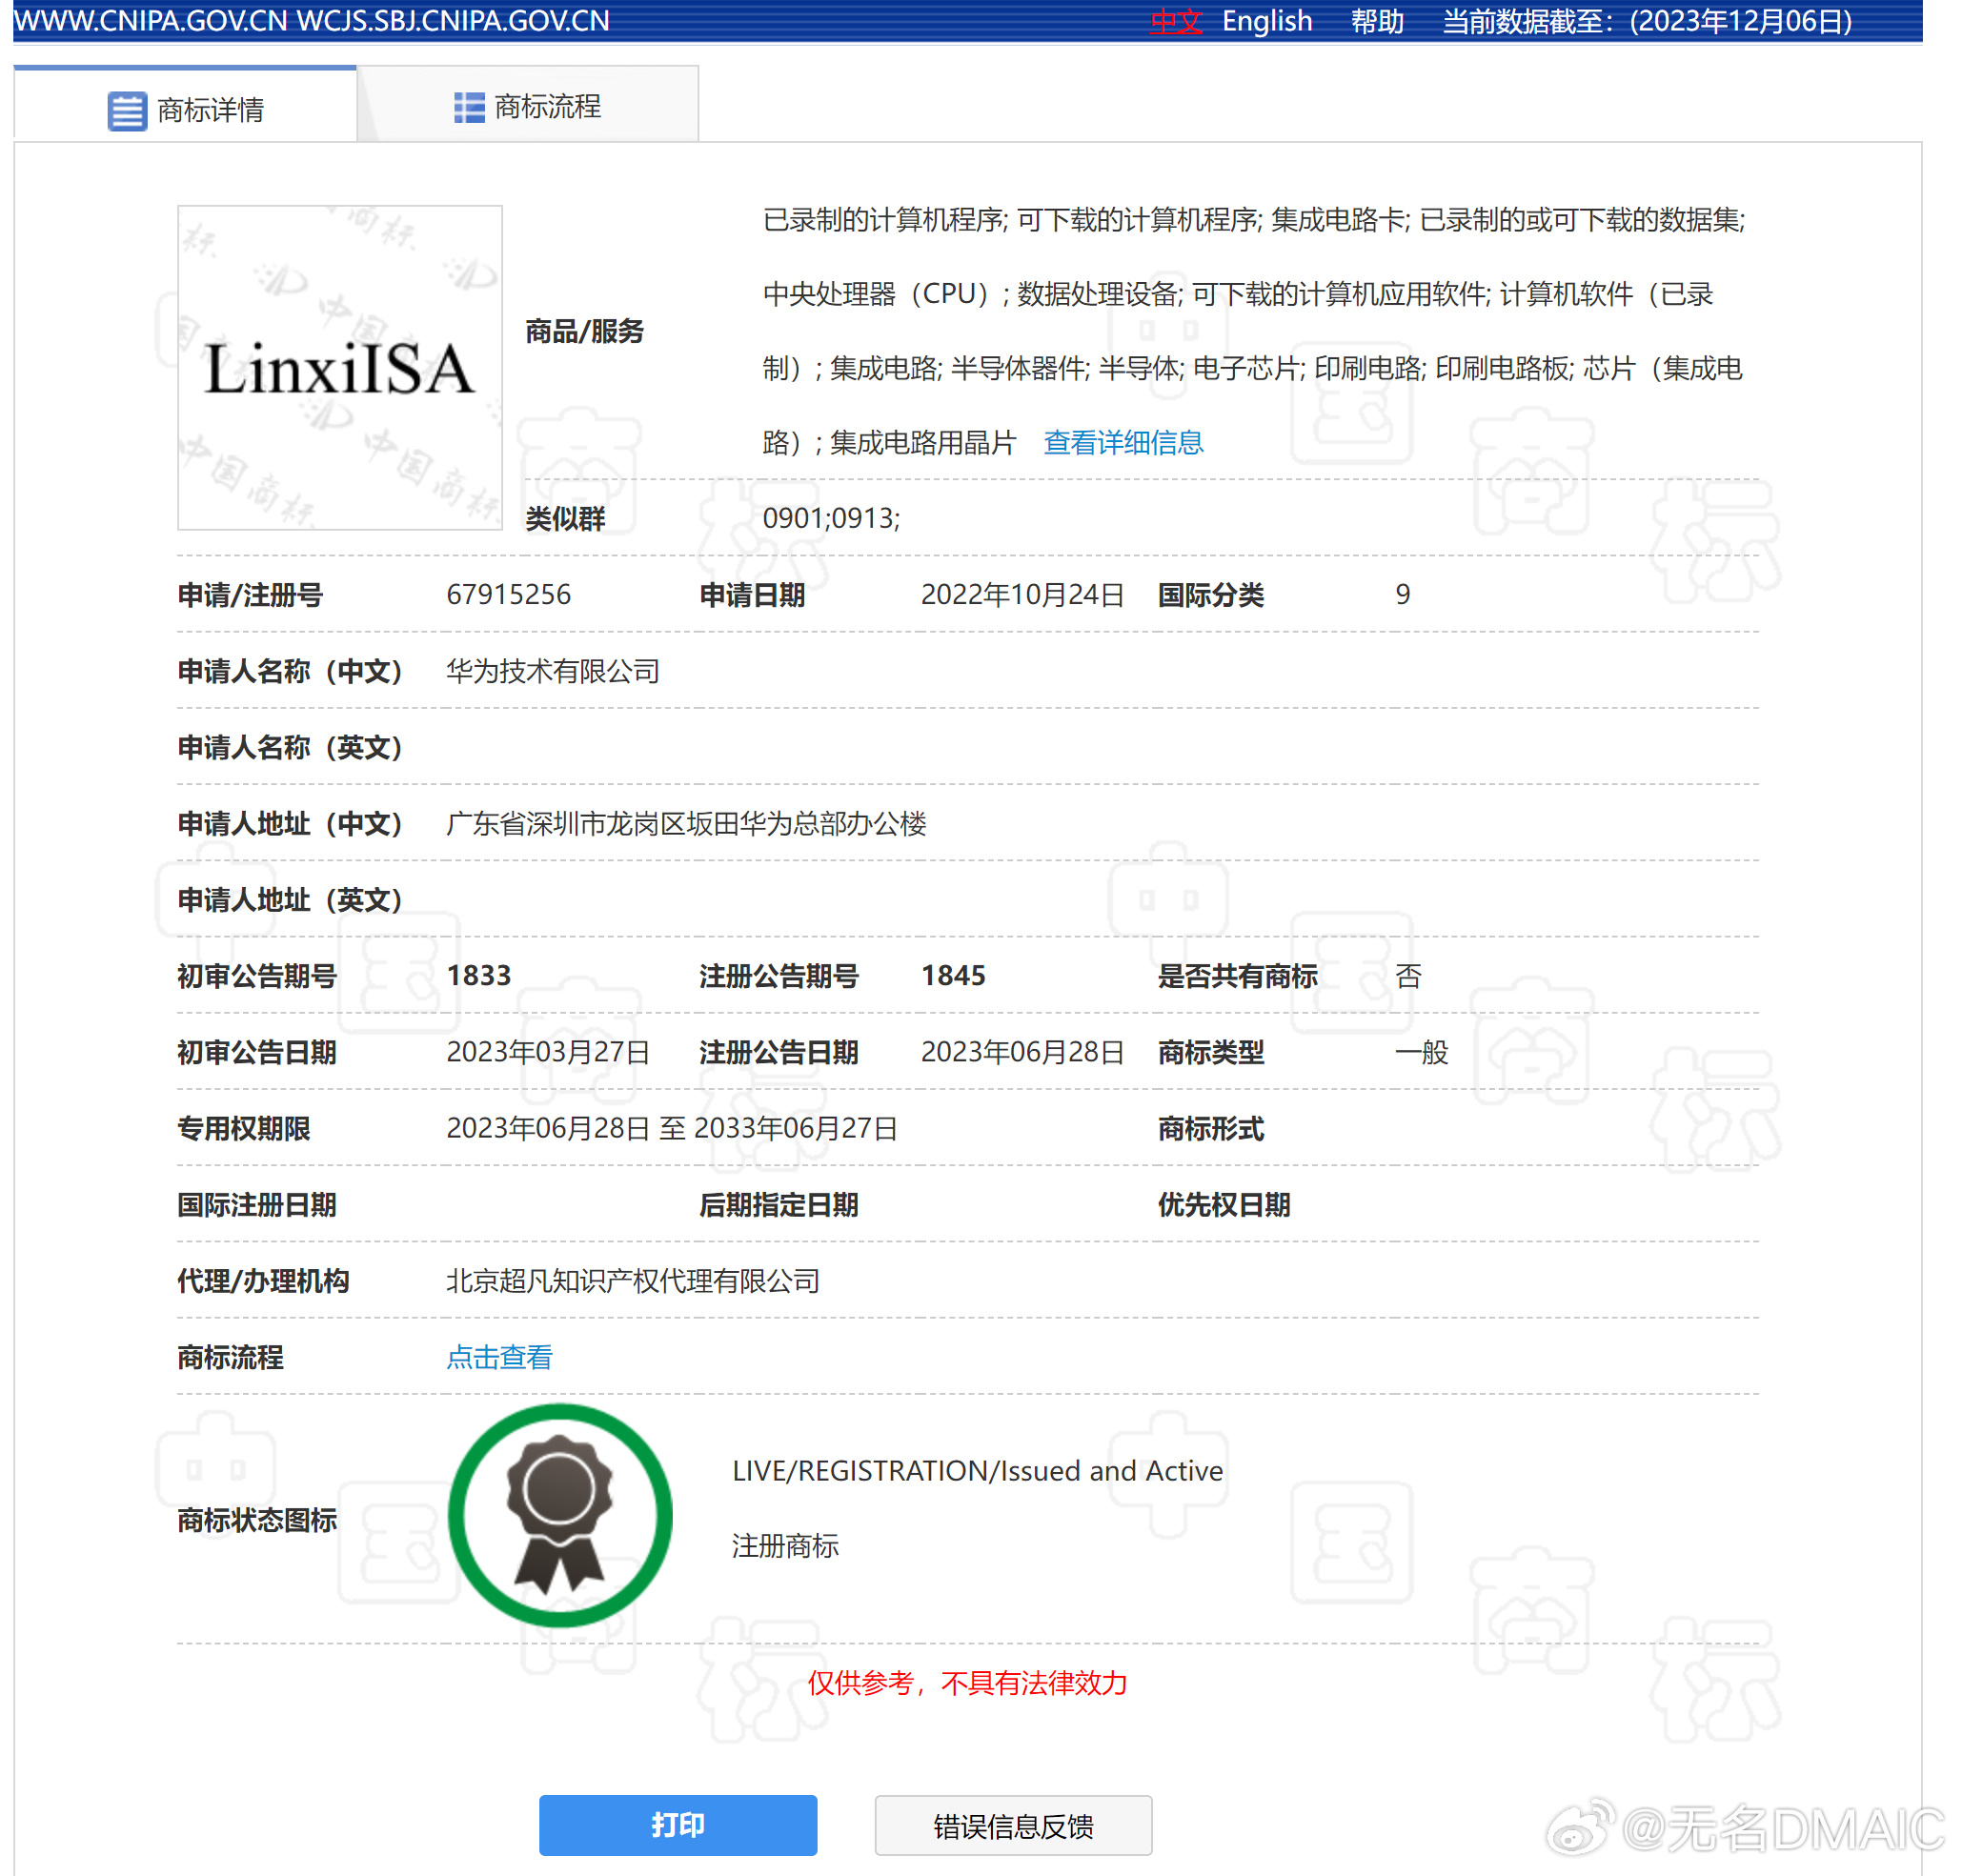1962x1876 pixels.
Task: Click the 商标详情 document icon
Action: 127,110
